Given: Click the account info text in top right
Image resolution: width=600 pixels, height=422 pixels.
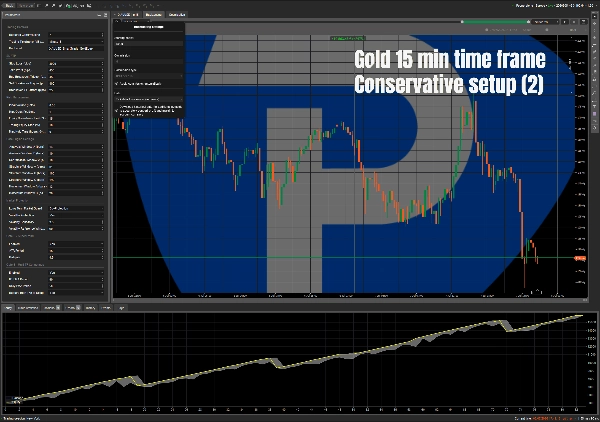Looking at the screenshot, I should pos(553,6).
